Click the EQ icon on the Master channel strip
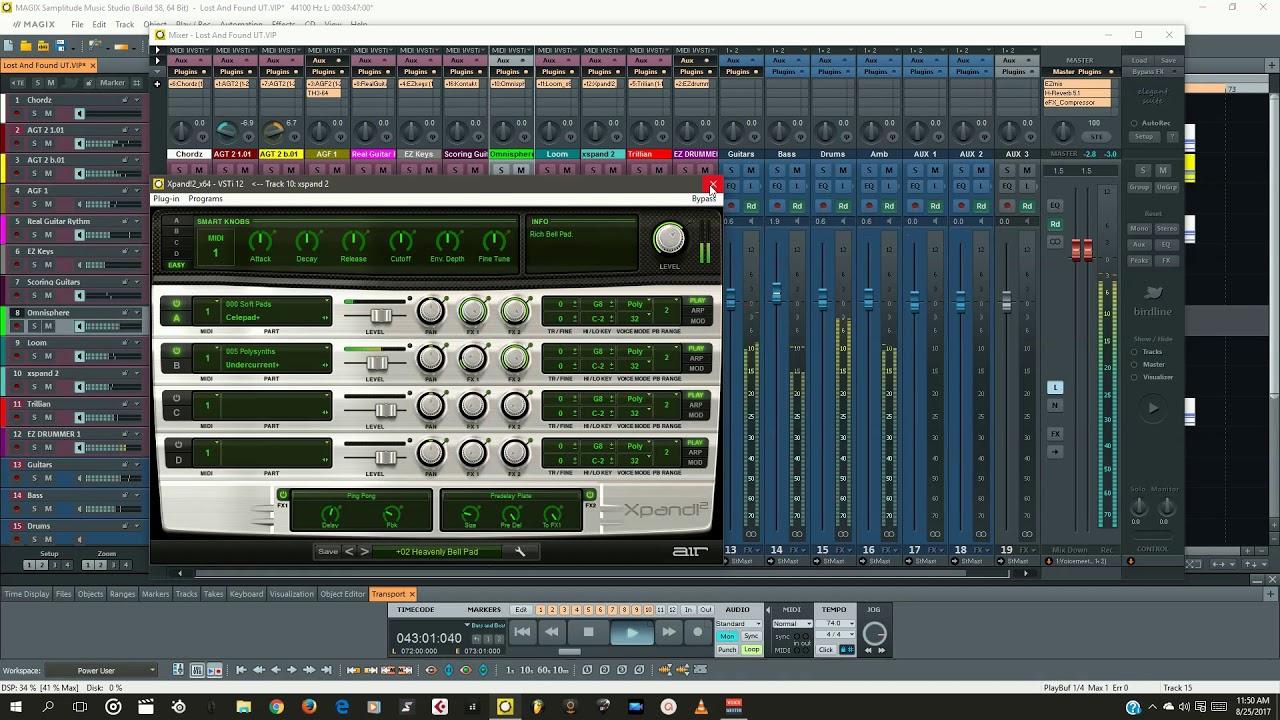This screenshot has height=720, width=1280. (x=1055, y=206)
